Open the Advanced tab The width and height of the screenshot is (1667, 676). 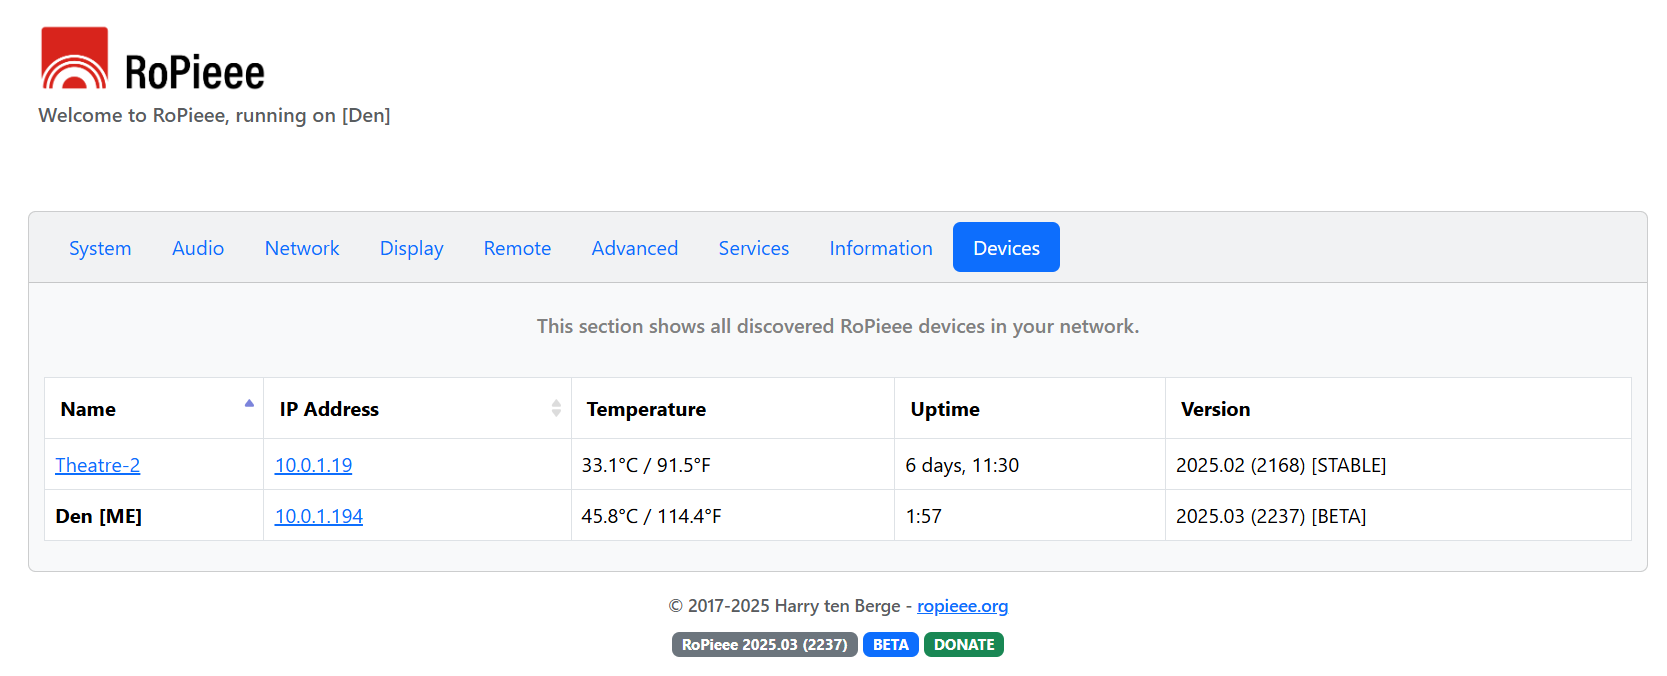635,248
